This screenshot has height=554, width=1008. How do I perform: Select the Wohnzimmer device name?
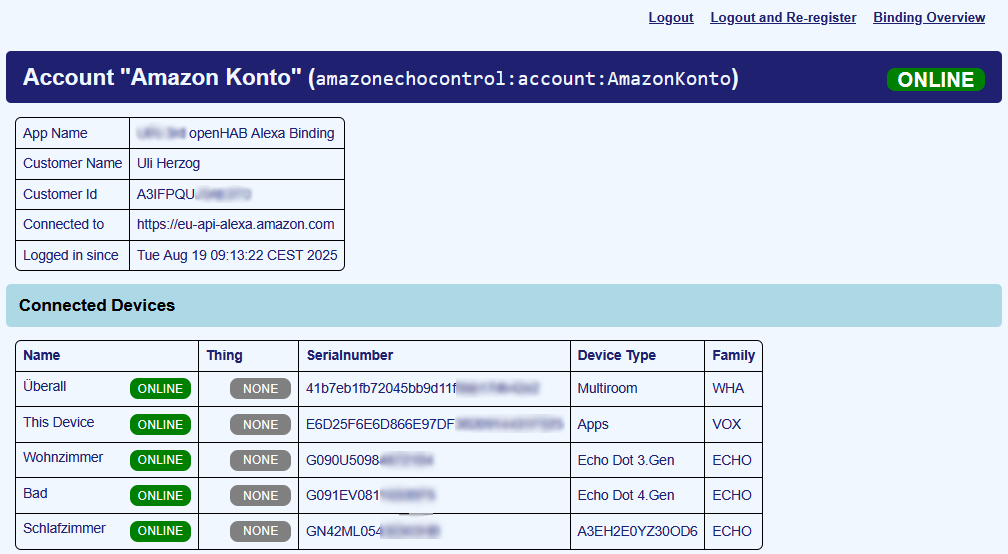(63, 458)
